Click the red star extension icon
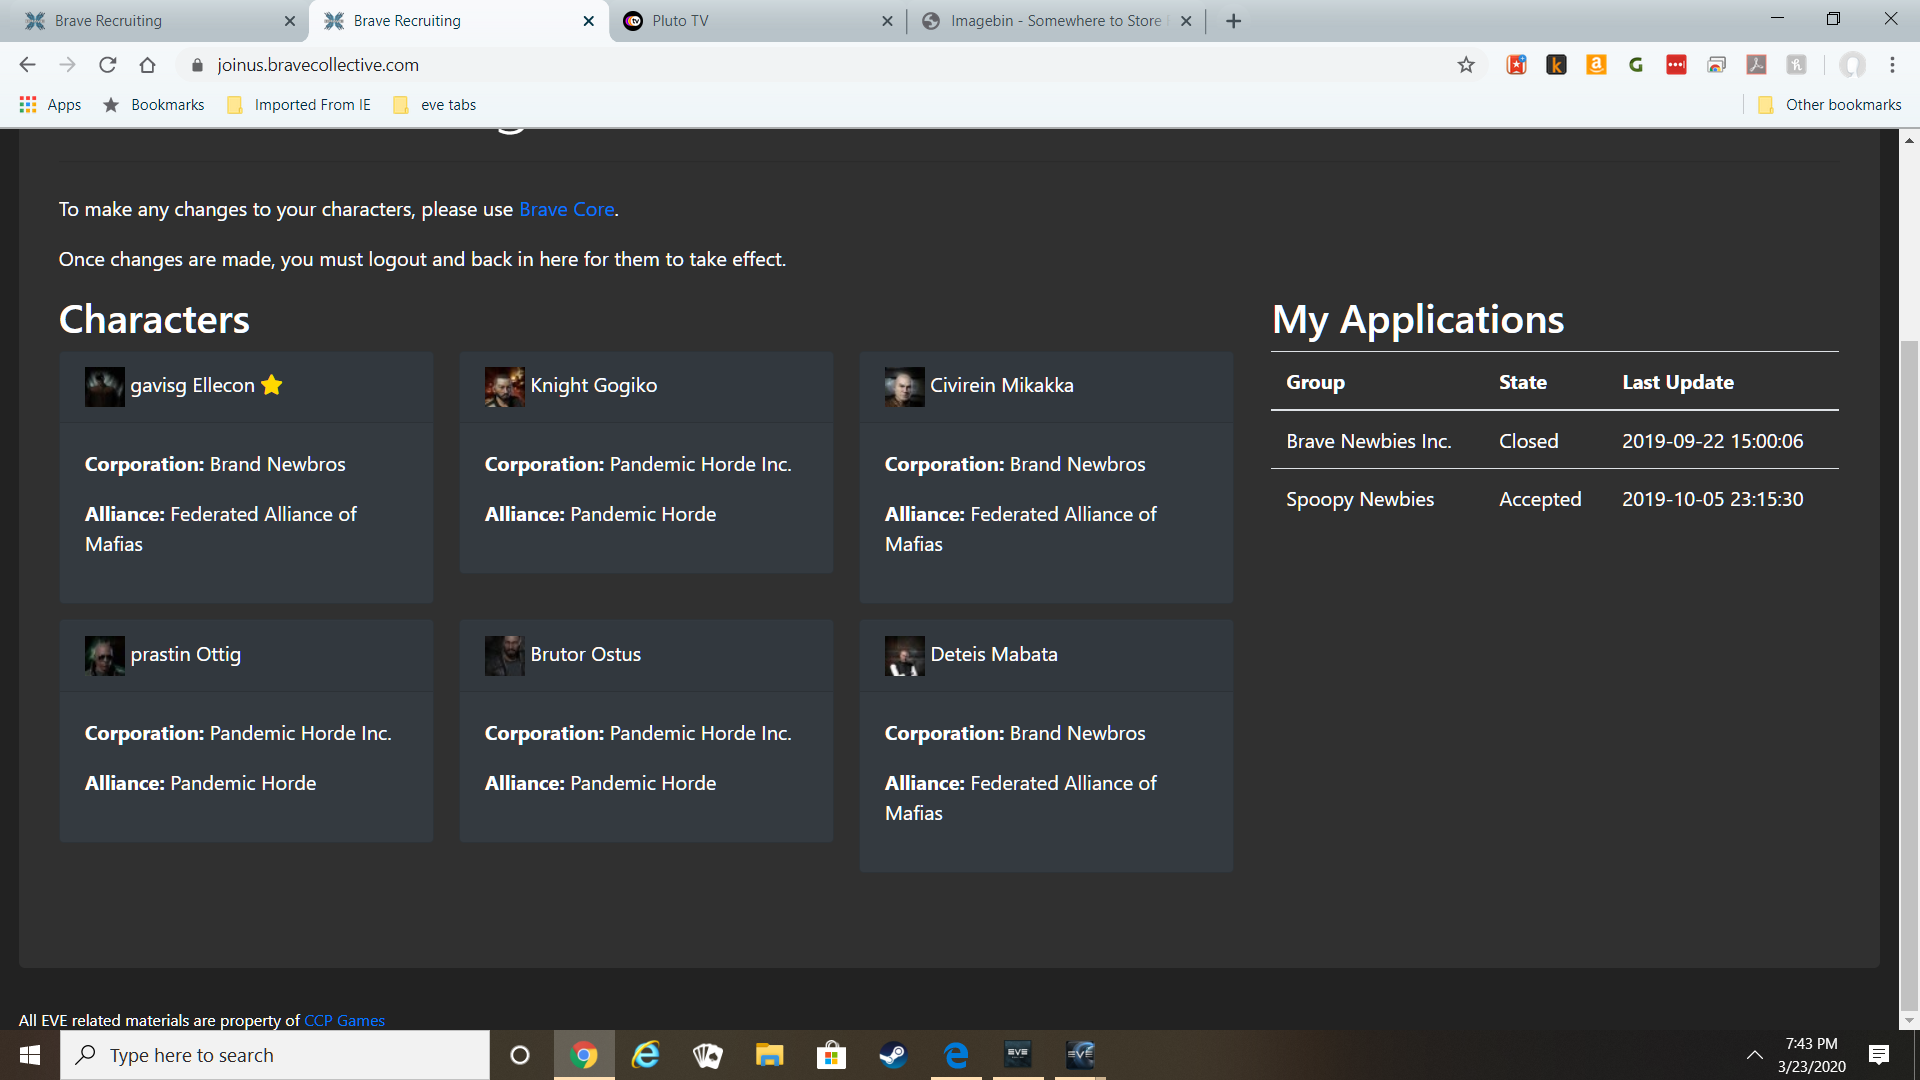This screenshot has height=1080, width=1920. click(1516, 65)
